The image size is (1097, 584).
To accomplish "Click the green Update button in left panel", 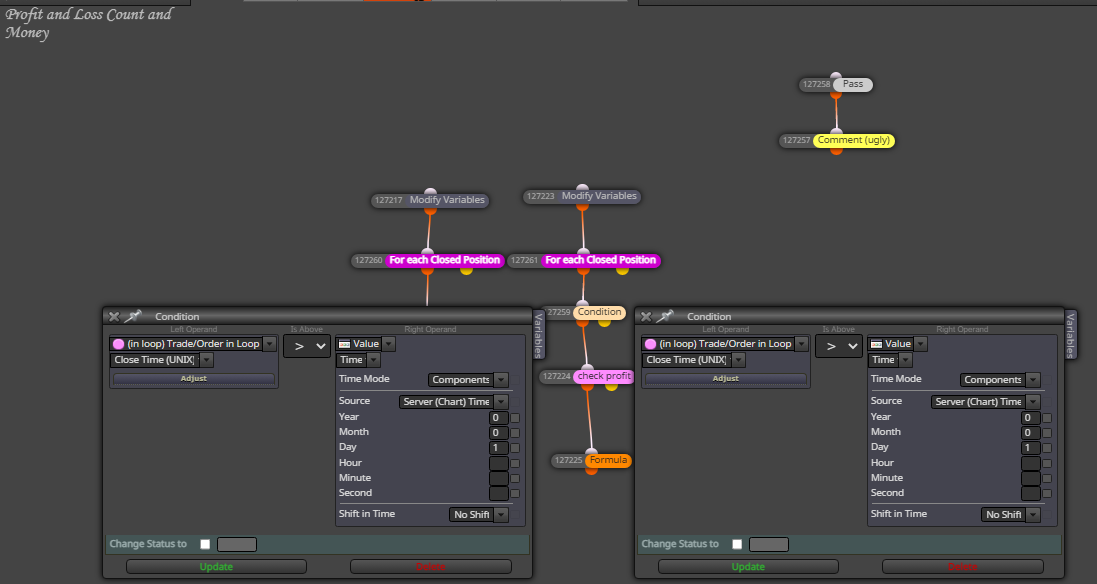I will pos(216,567).
